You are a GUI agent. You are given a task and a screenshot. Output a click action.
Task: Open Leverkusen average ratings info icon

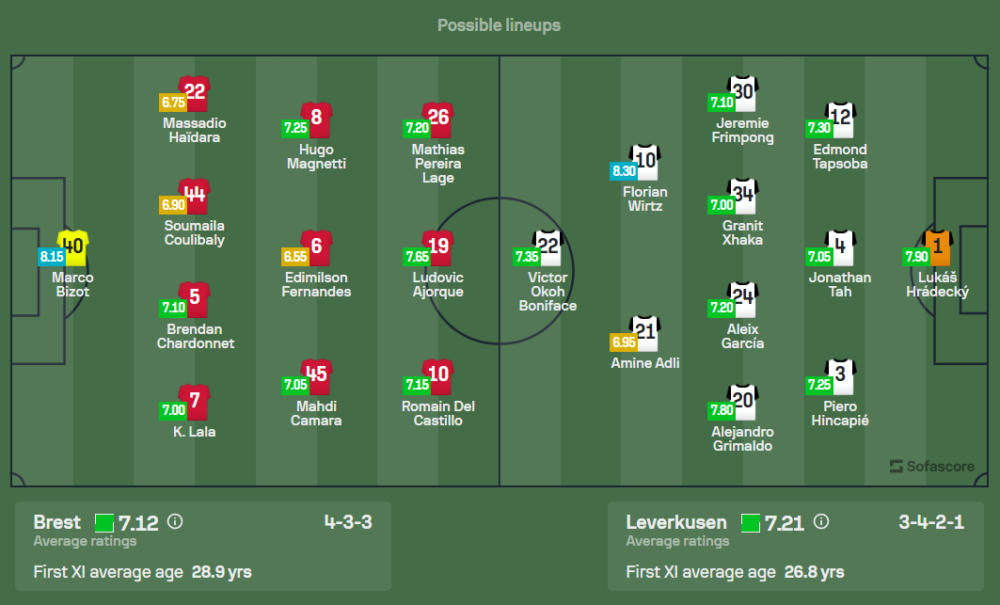point(821,522)
